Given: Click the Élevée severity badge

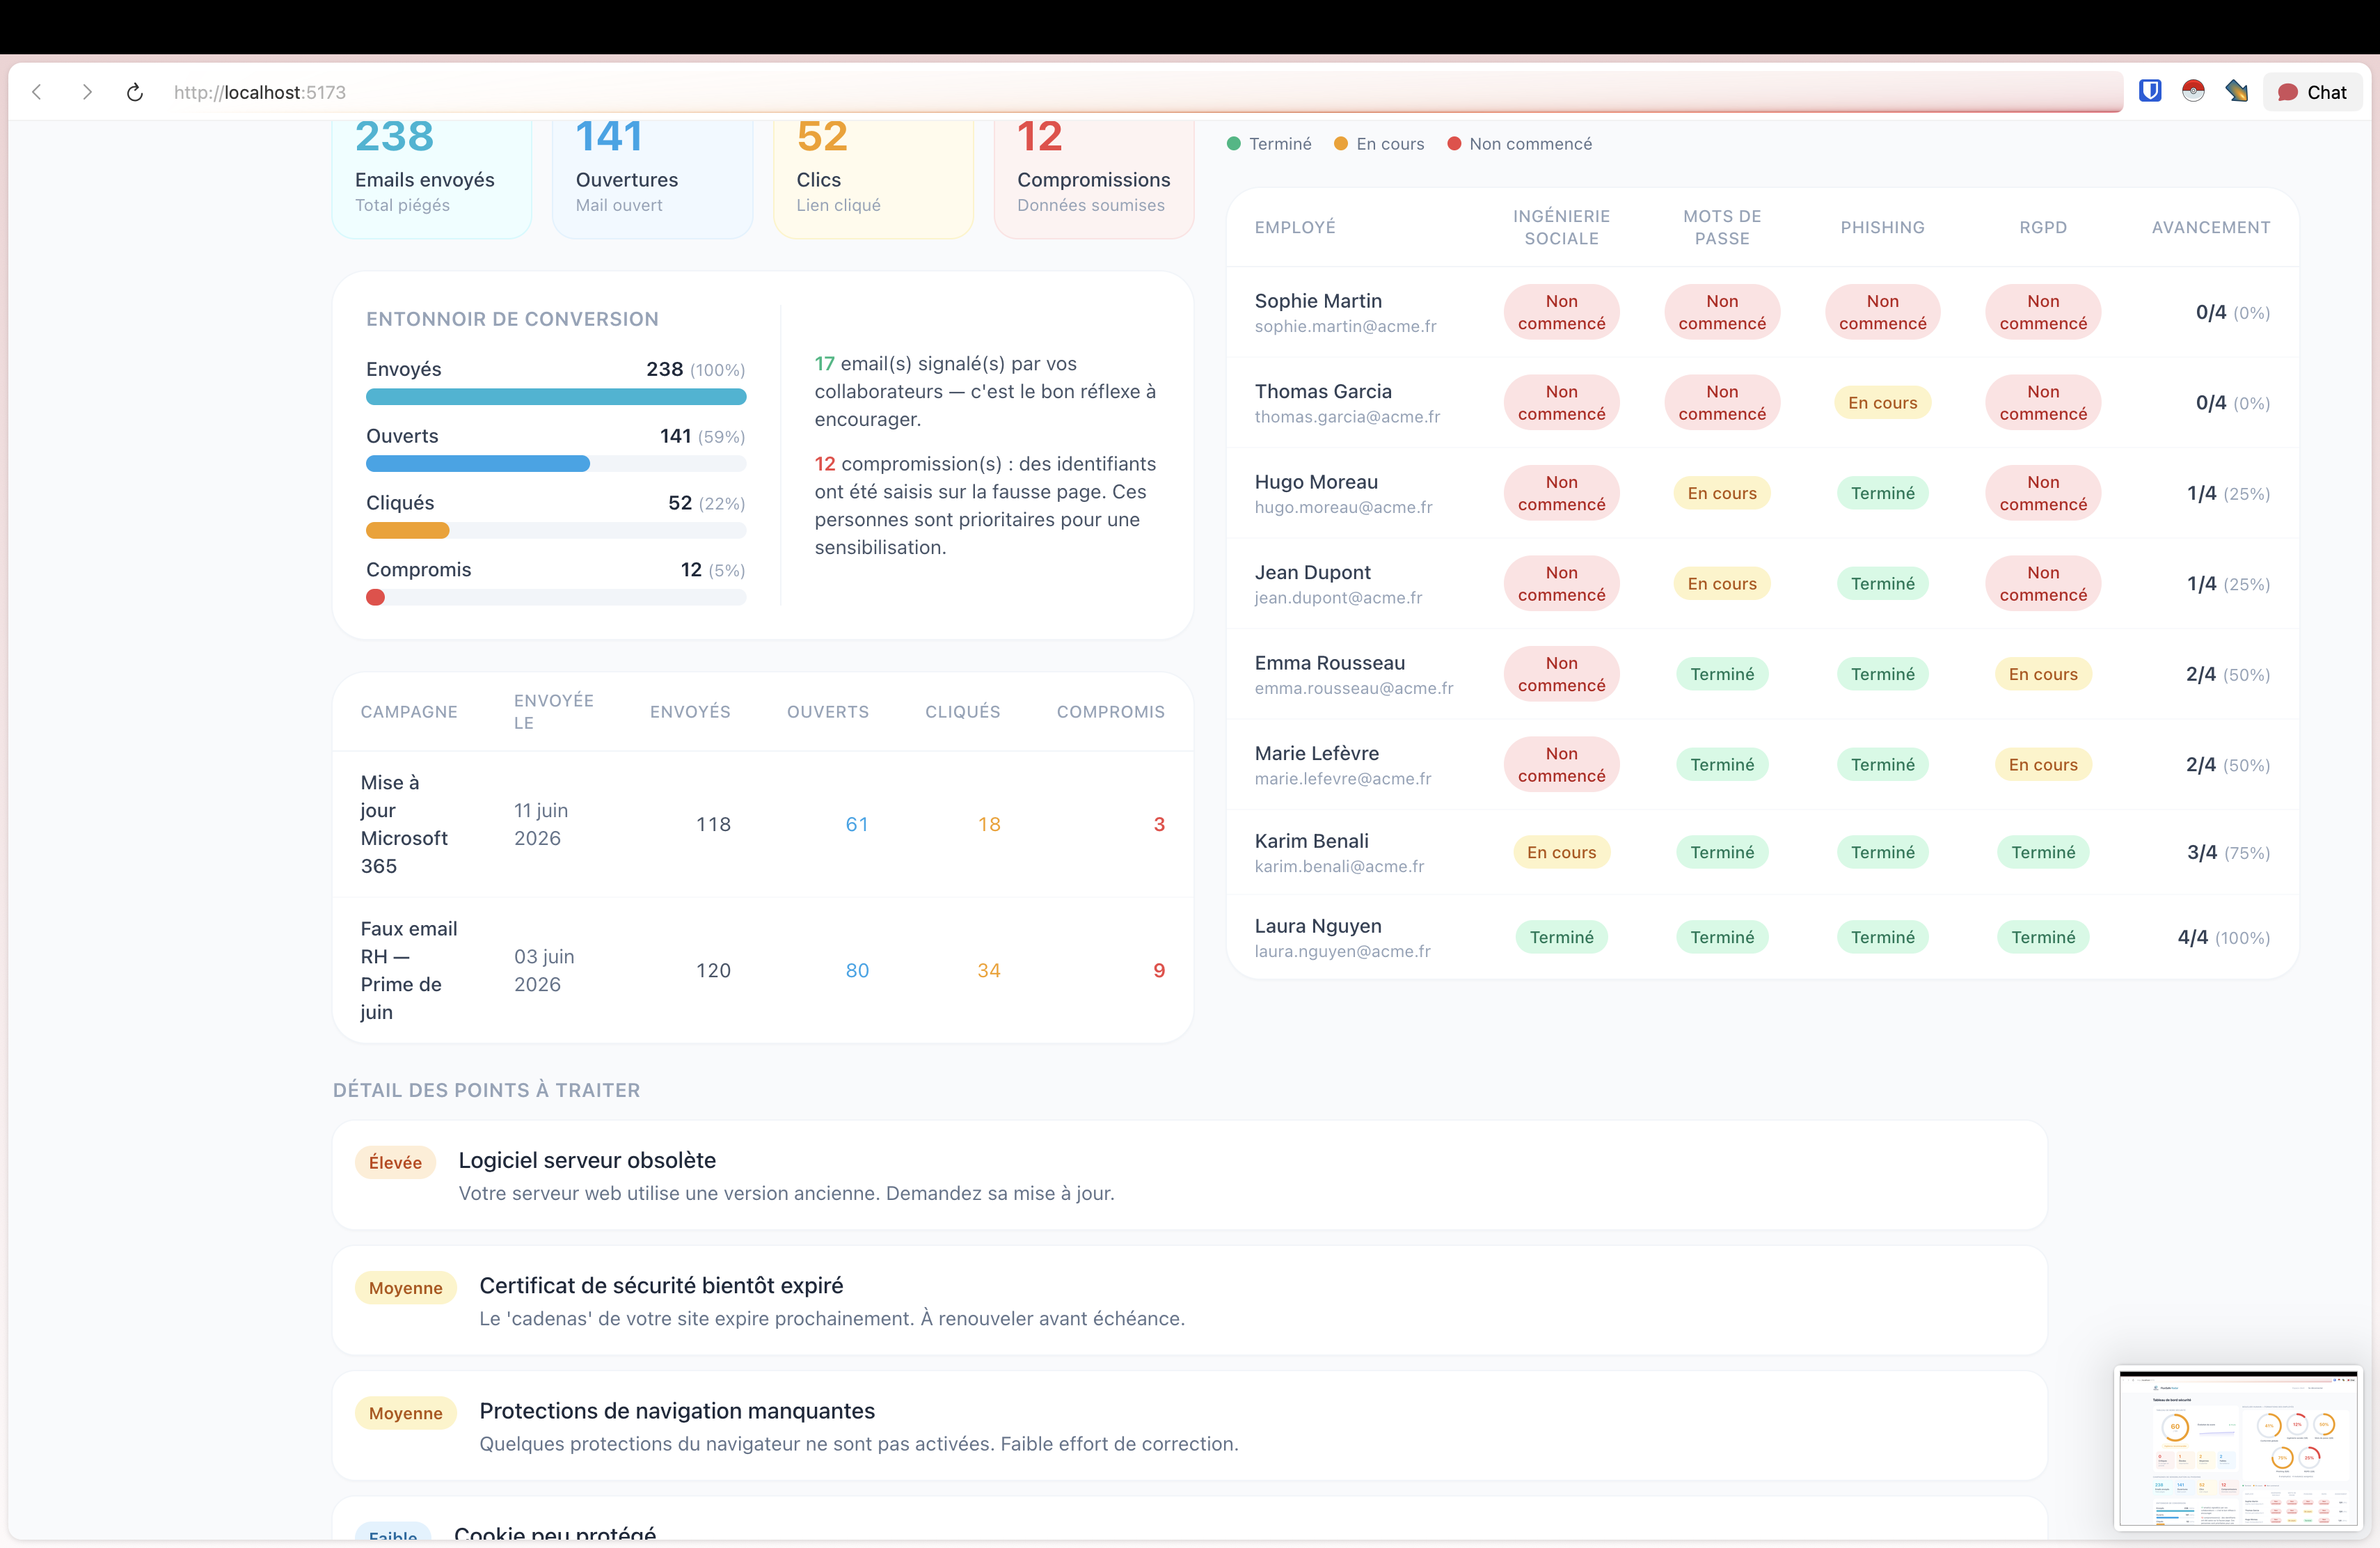Looking at the screenshot, I should point(395,1162).
